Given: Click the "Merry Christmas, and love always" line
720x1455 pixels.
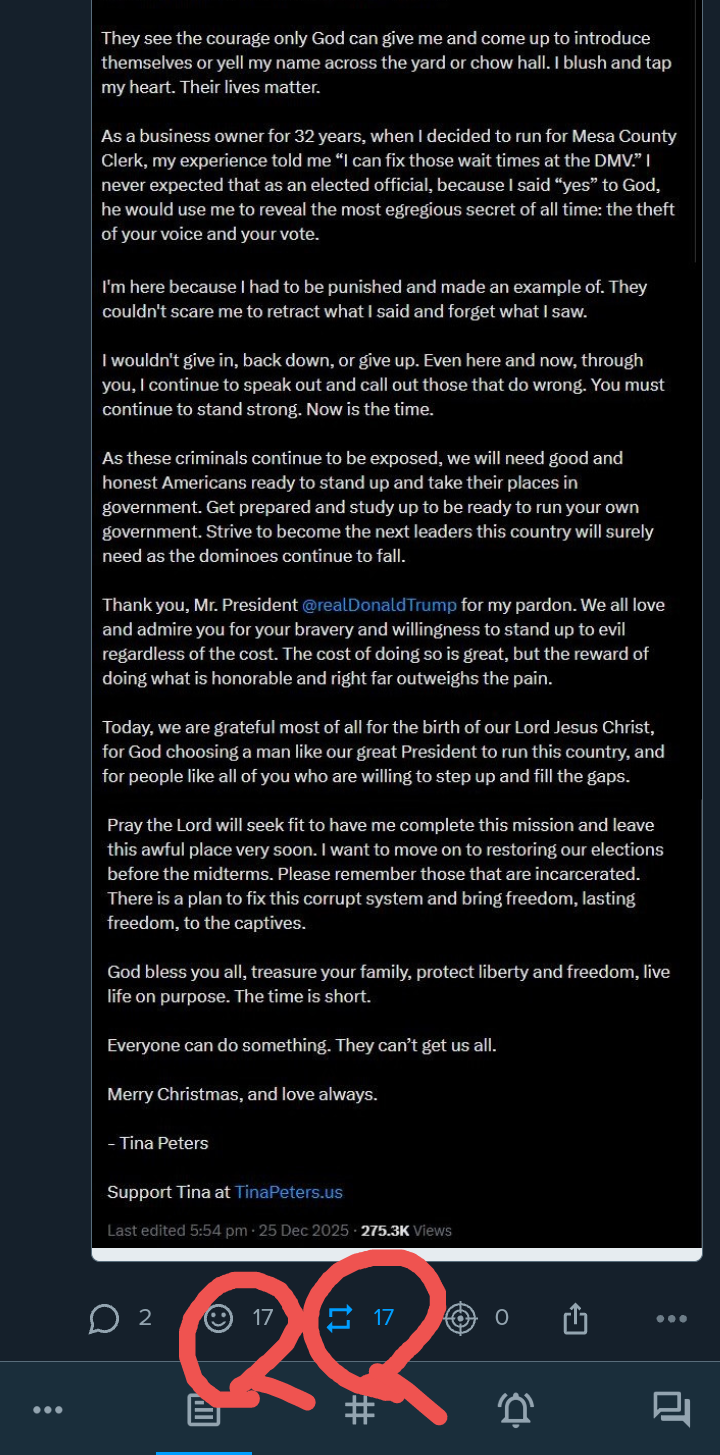Looking at the screenshot, I should point(242,1094).
